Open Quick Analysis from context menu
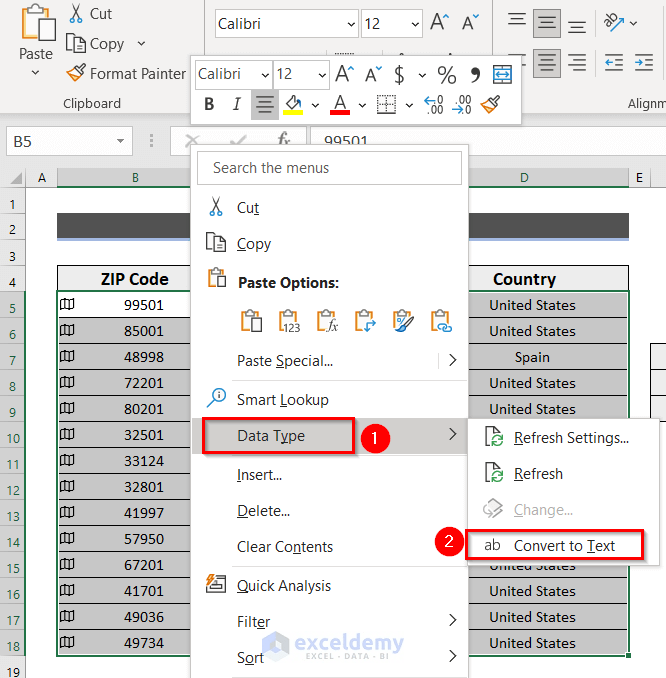 click(x=329, y=585)
